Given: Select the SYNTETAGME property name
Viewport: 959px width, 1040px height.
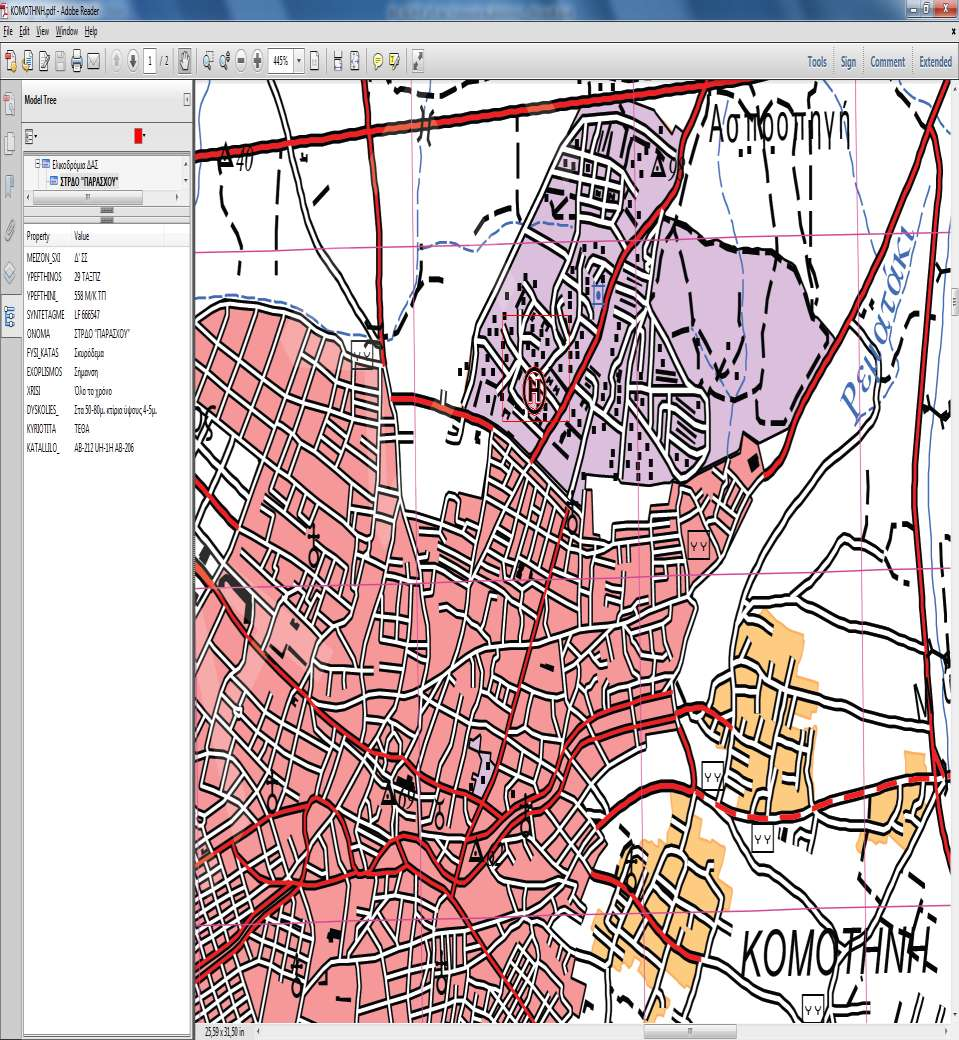Looking at the screenshot, I should [45, 314].
